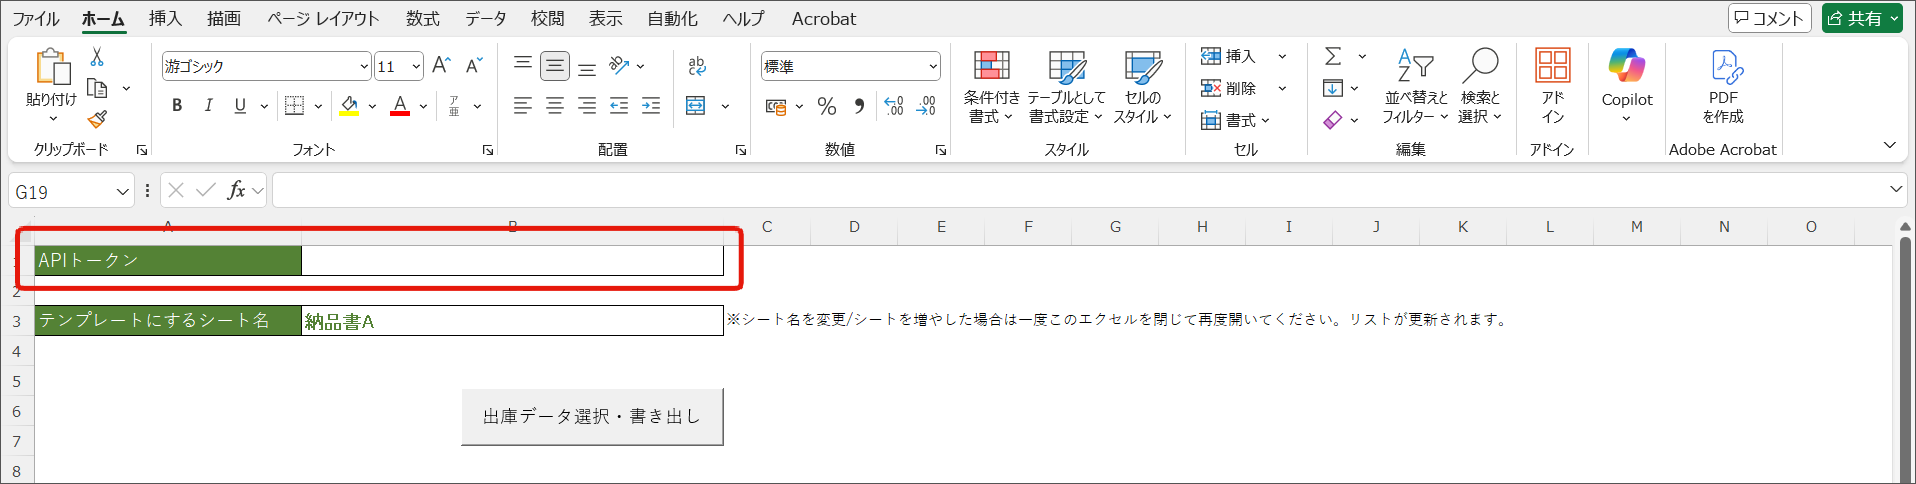
Task: Increase indent icon
Action: (651, 105)
